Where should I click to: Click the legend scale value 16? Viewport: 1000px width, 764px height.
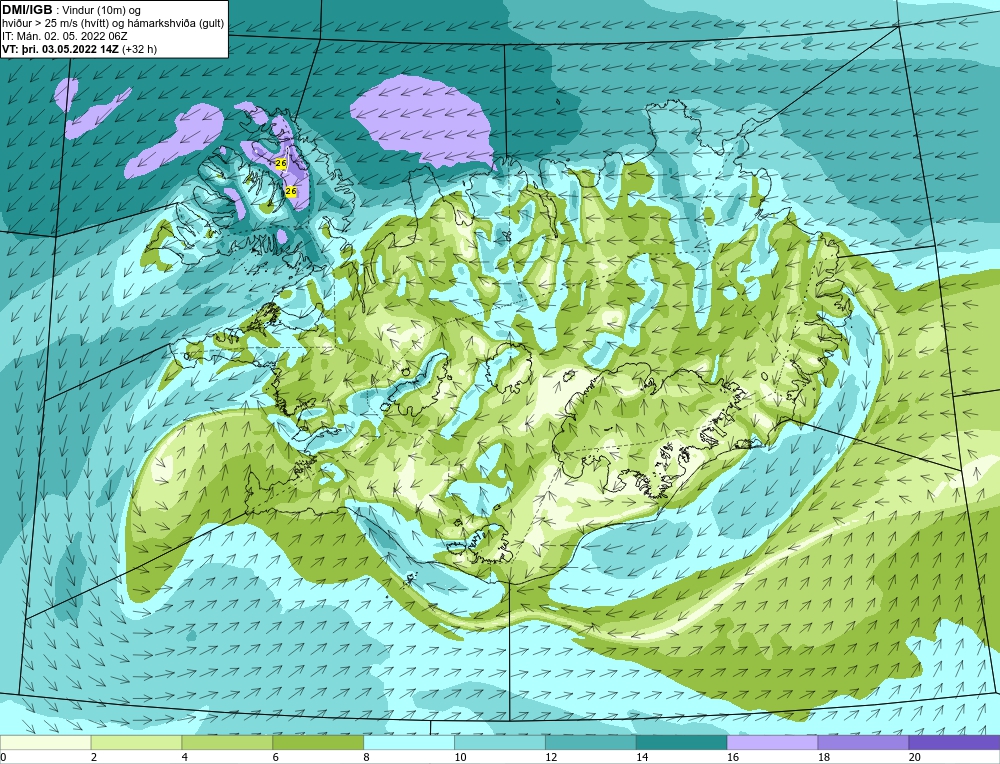pyautogui.click(x=733, y=757)
